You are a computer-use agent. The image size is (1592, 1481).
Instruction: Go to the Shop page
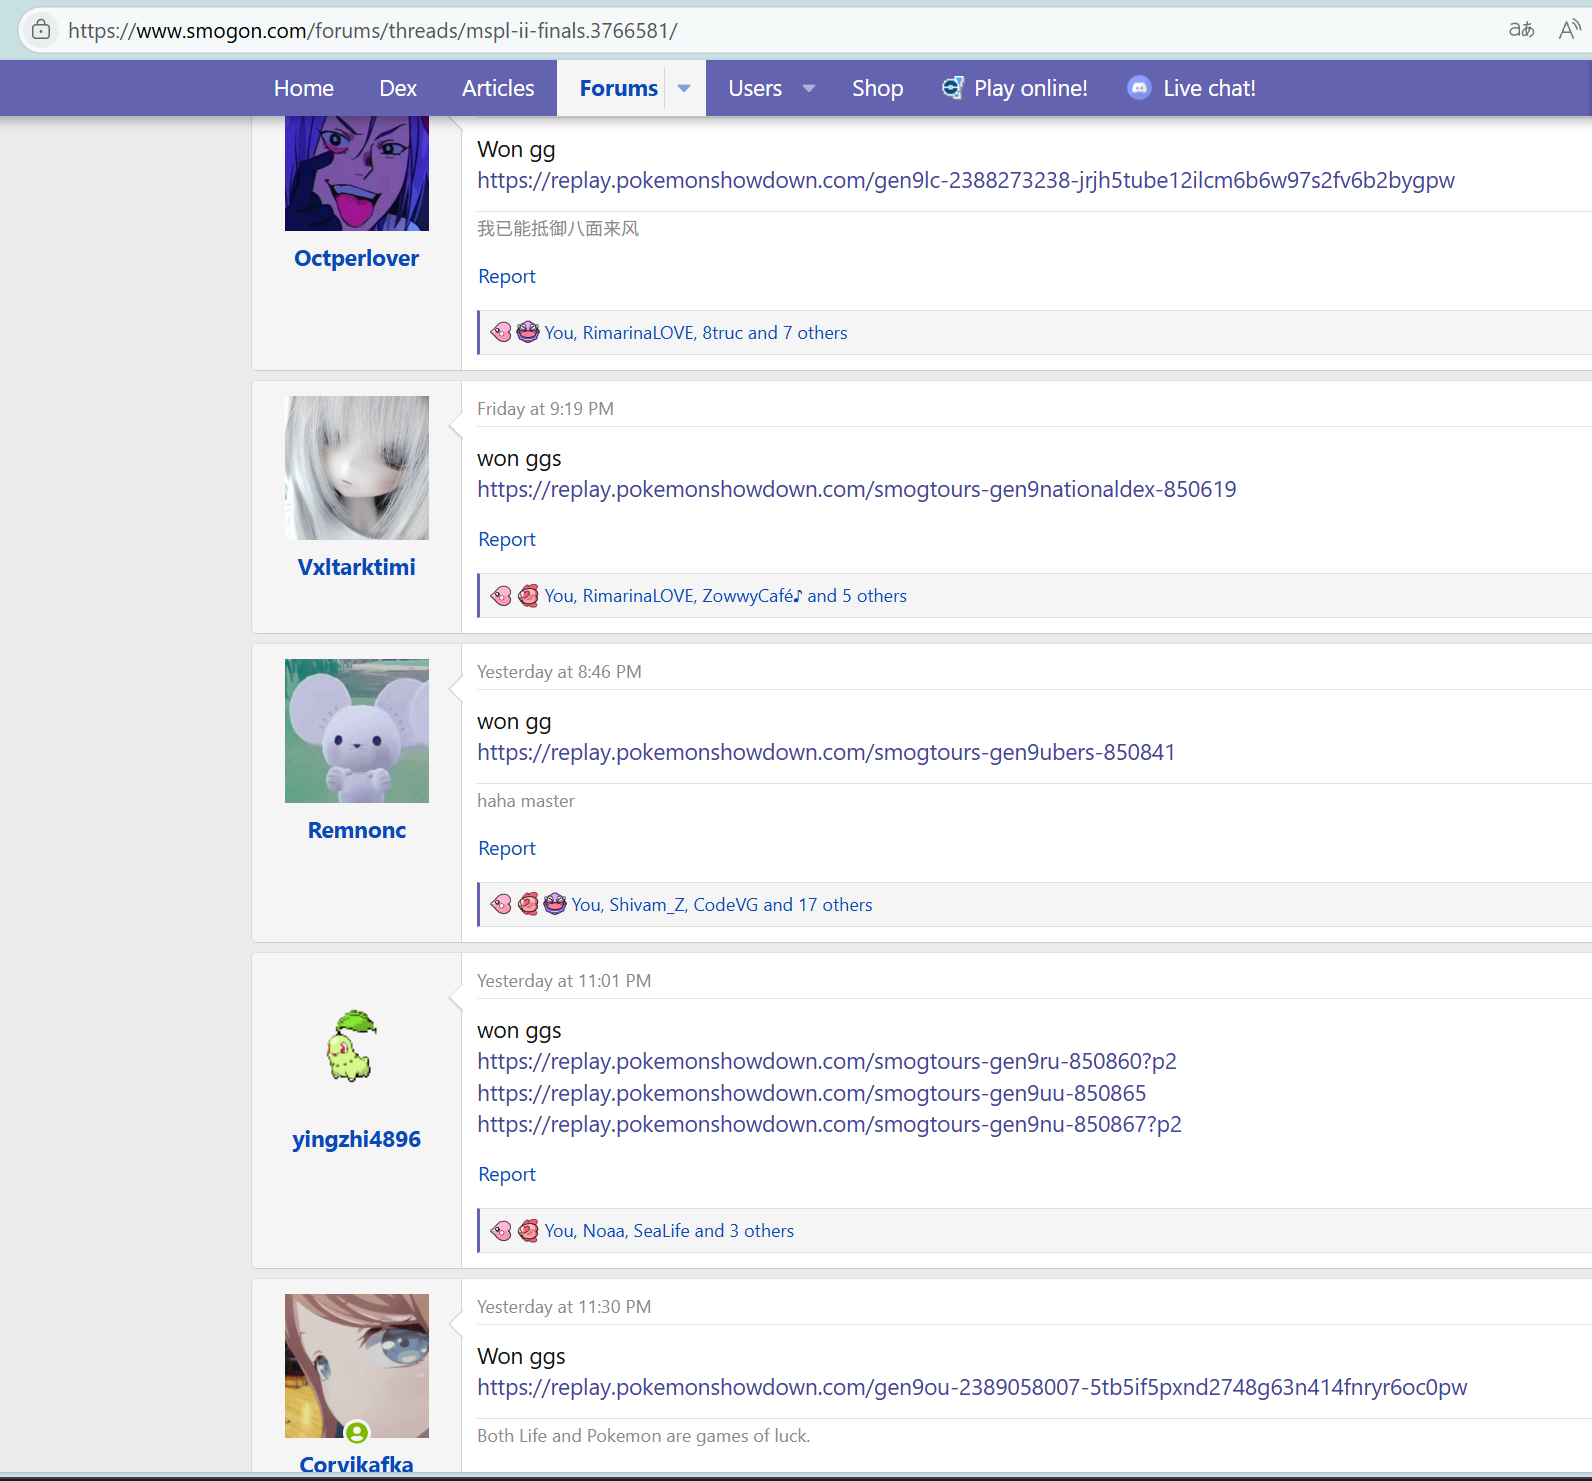[x=877, y=88]
